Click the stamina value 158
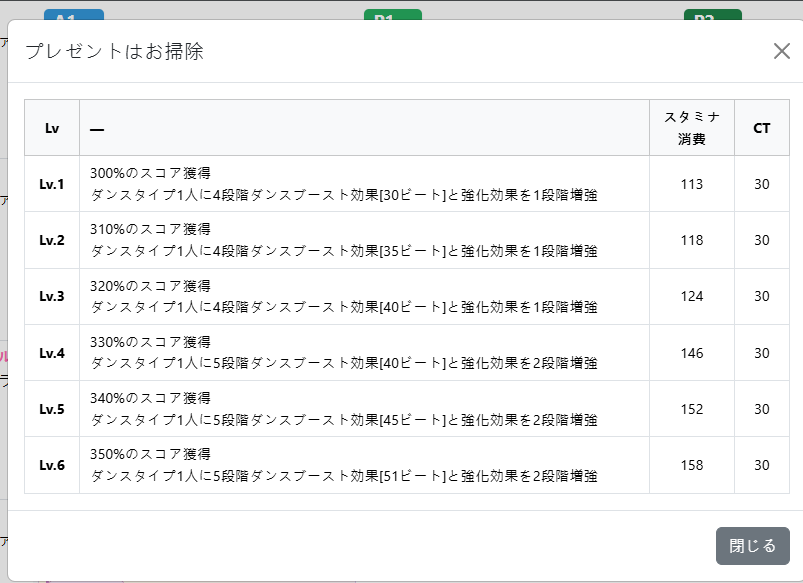 pos(692,465)
